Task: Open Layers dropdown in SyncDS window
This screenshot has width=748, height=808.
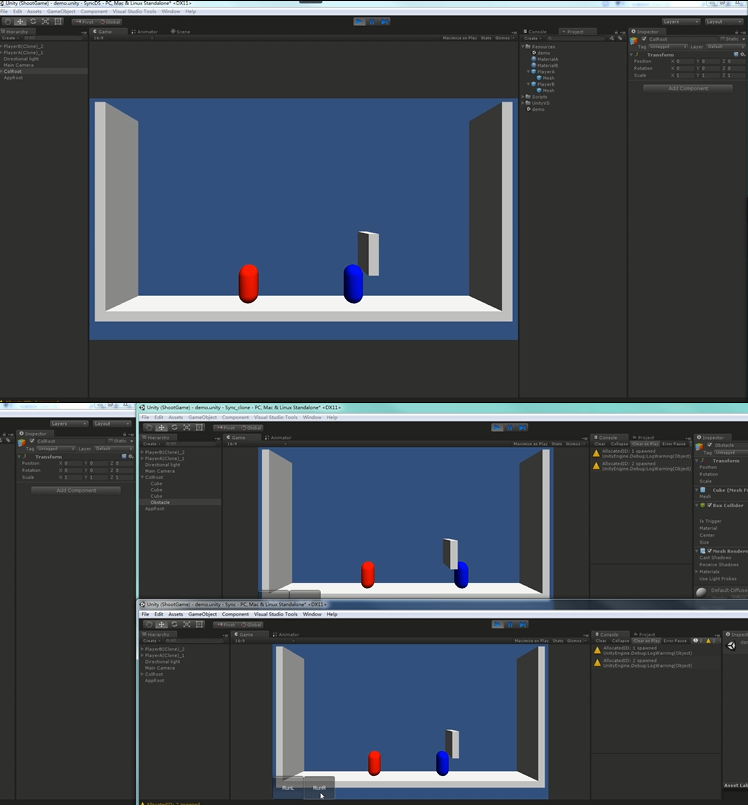Action: [681, 22]
